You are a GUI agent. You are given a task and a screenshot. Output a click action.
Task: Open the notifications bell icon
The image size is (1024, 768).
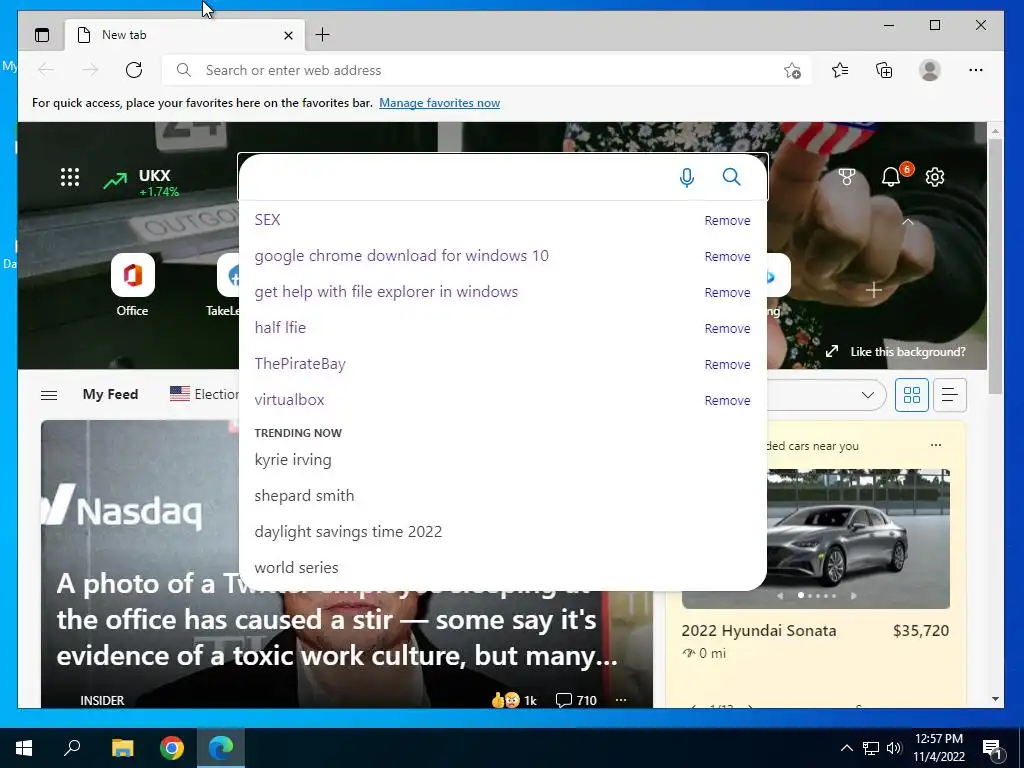coord(891,177)
